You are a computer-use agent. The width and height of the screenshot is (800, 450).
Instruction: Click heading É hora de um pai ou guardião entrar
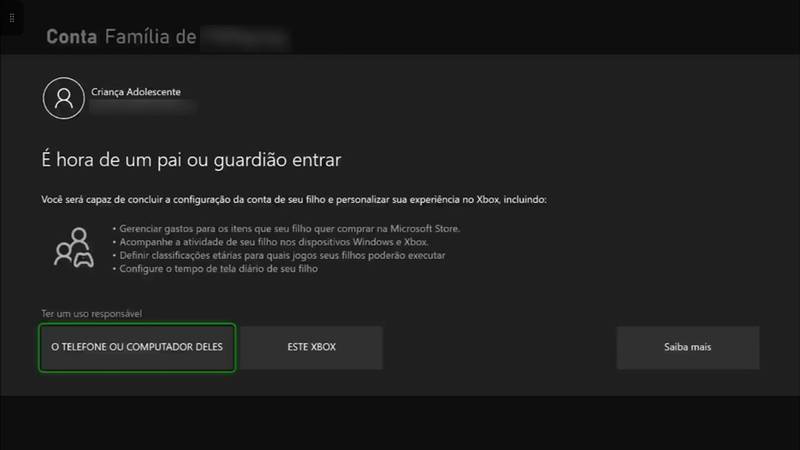pos(191,160)
